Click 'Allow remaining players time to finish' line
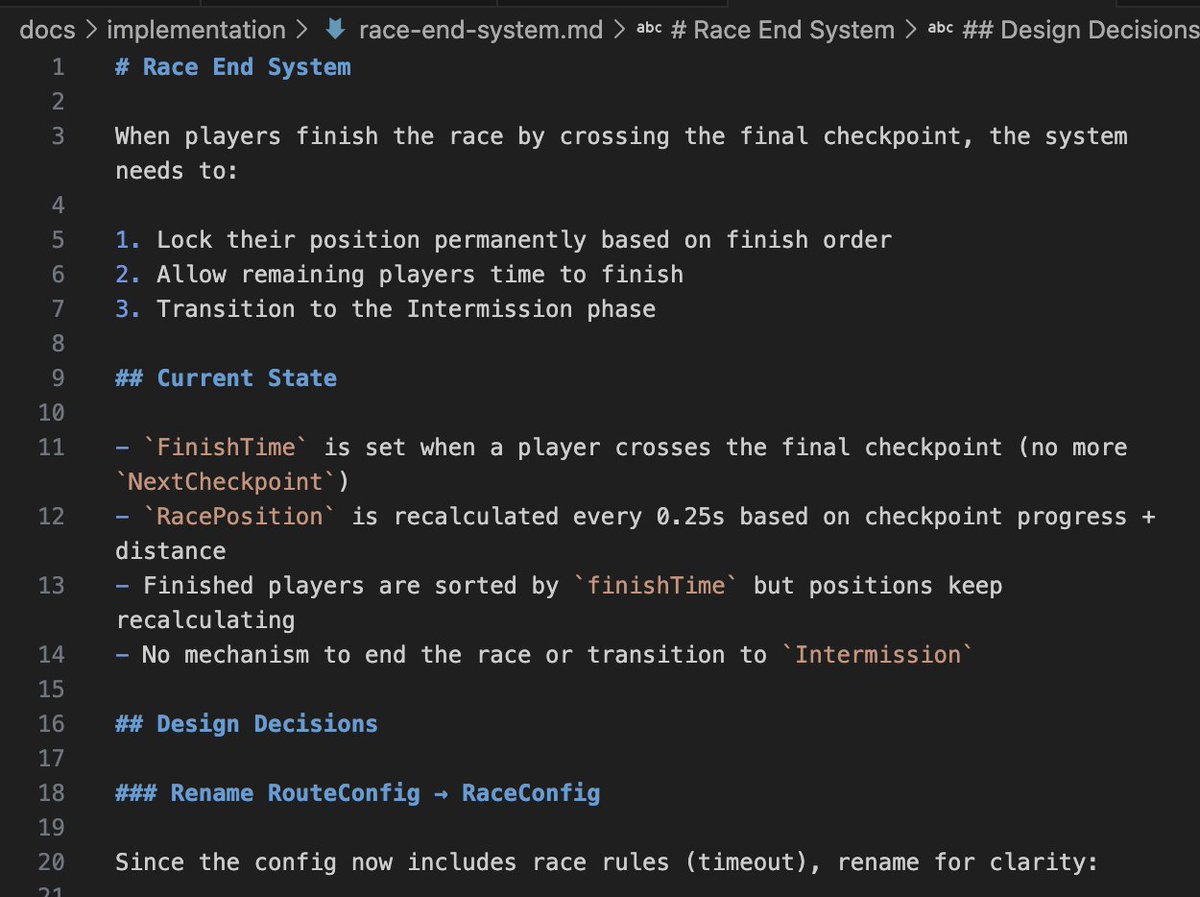This screenshot has width=1200, height=897. pos(420,274)
